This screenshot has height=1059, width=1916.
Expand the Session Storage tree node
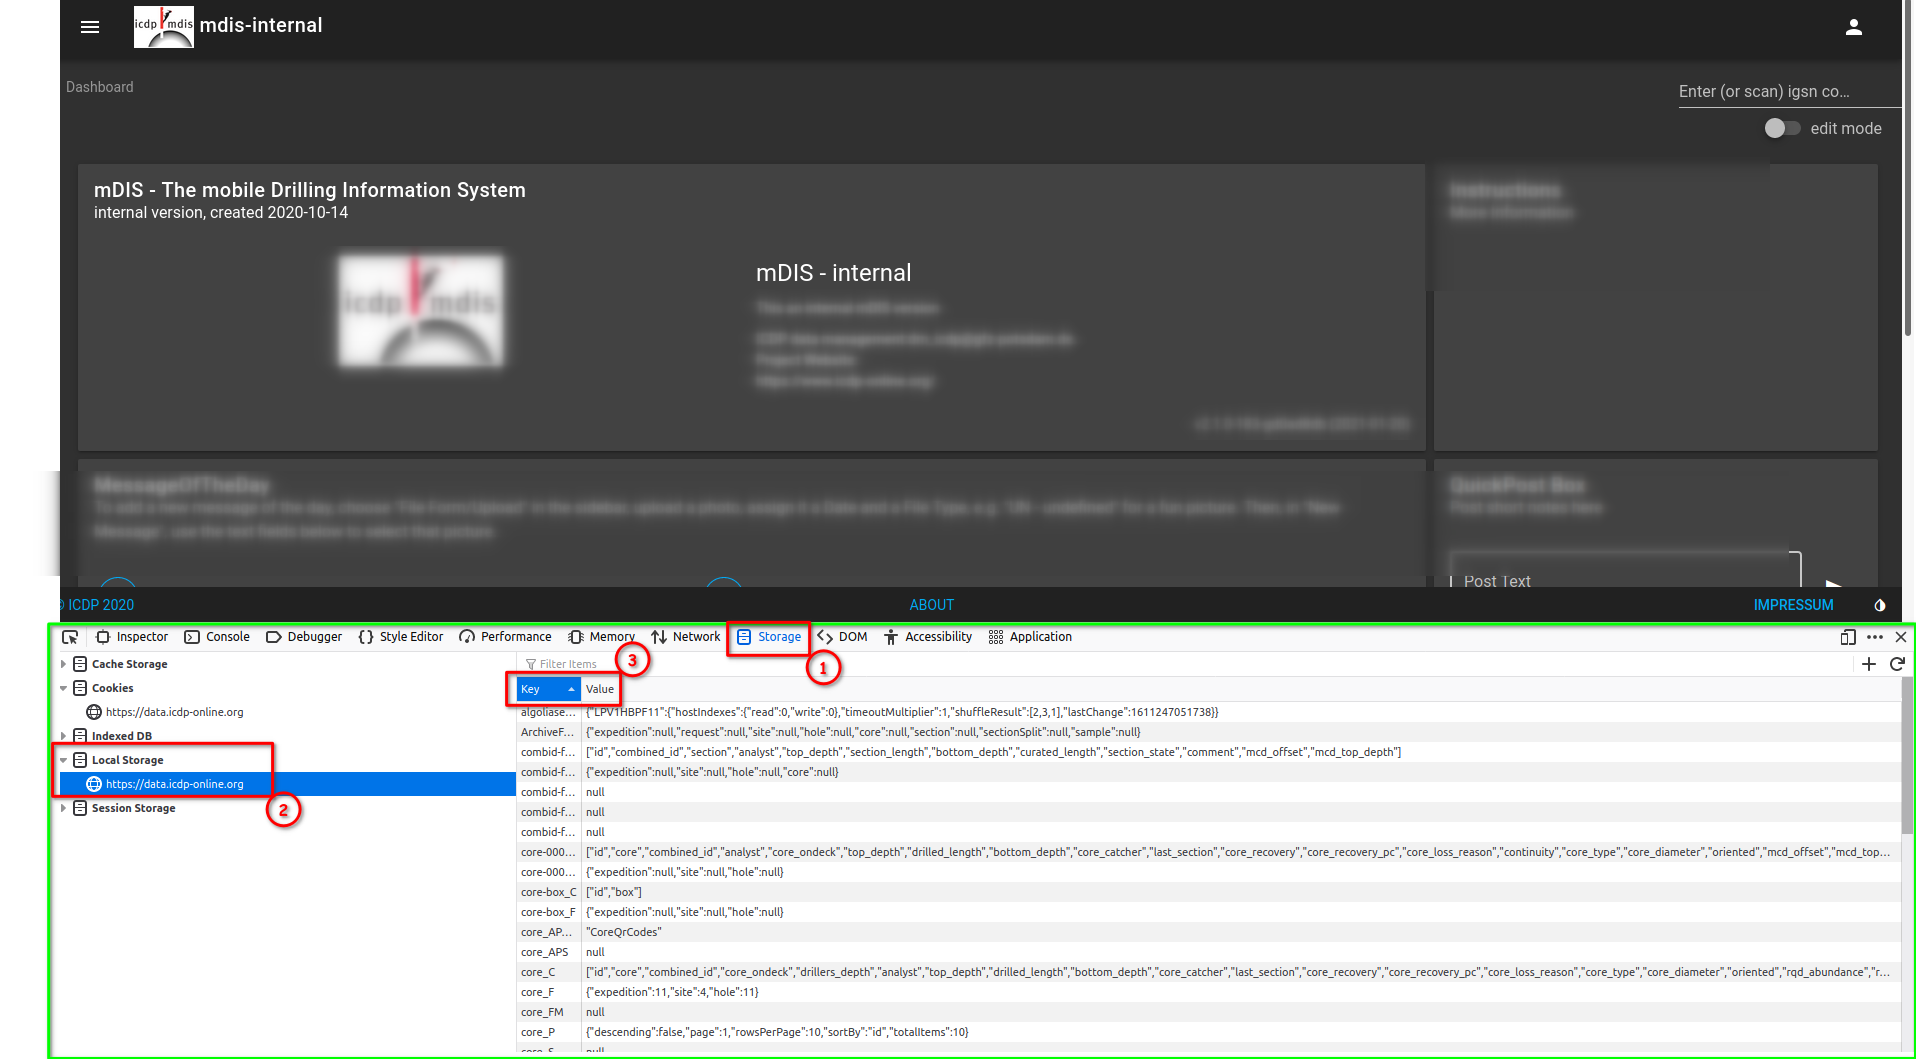(x=64, y=808)
